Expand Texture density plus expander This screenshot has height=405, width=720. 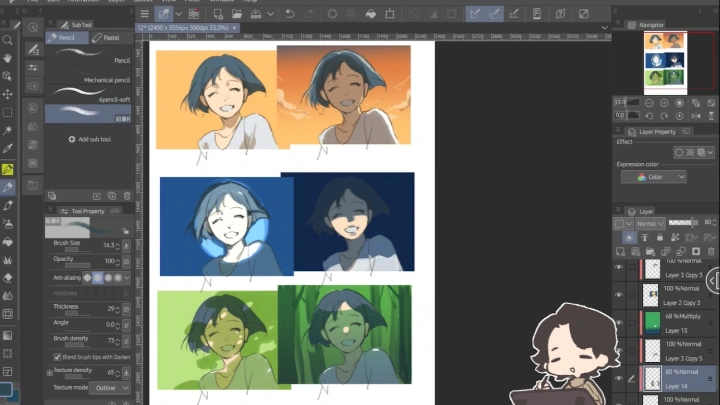click(50, 373)
